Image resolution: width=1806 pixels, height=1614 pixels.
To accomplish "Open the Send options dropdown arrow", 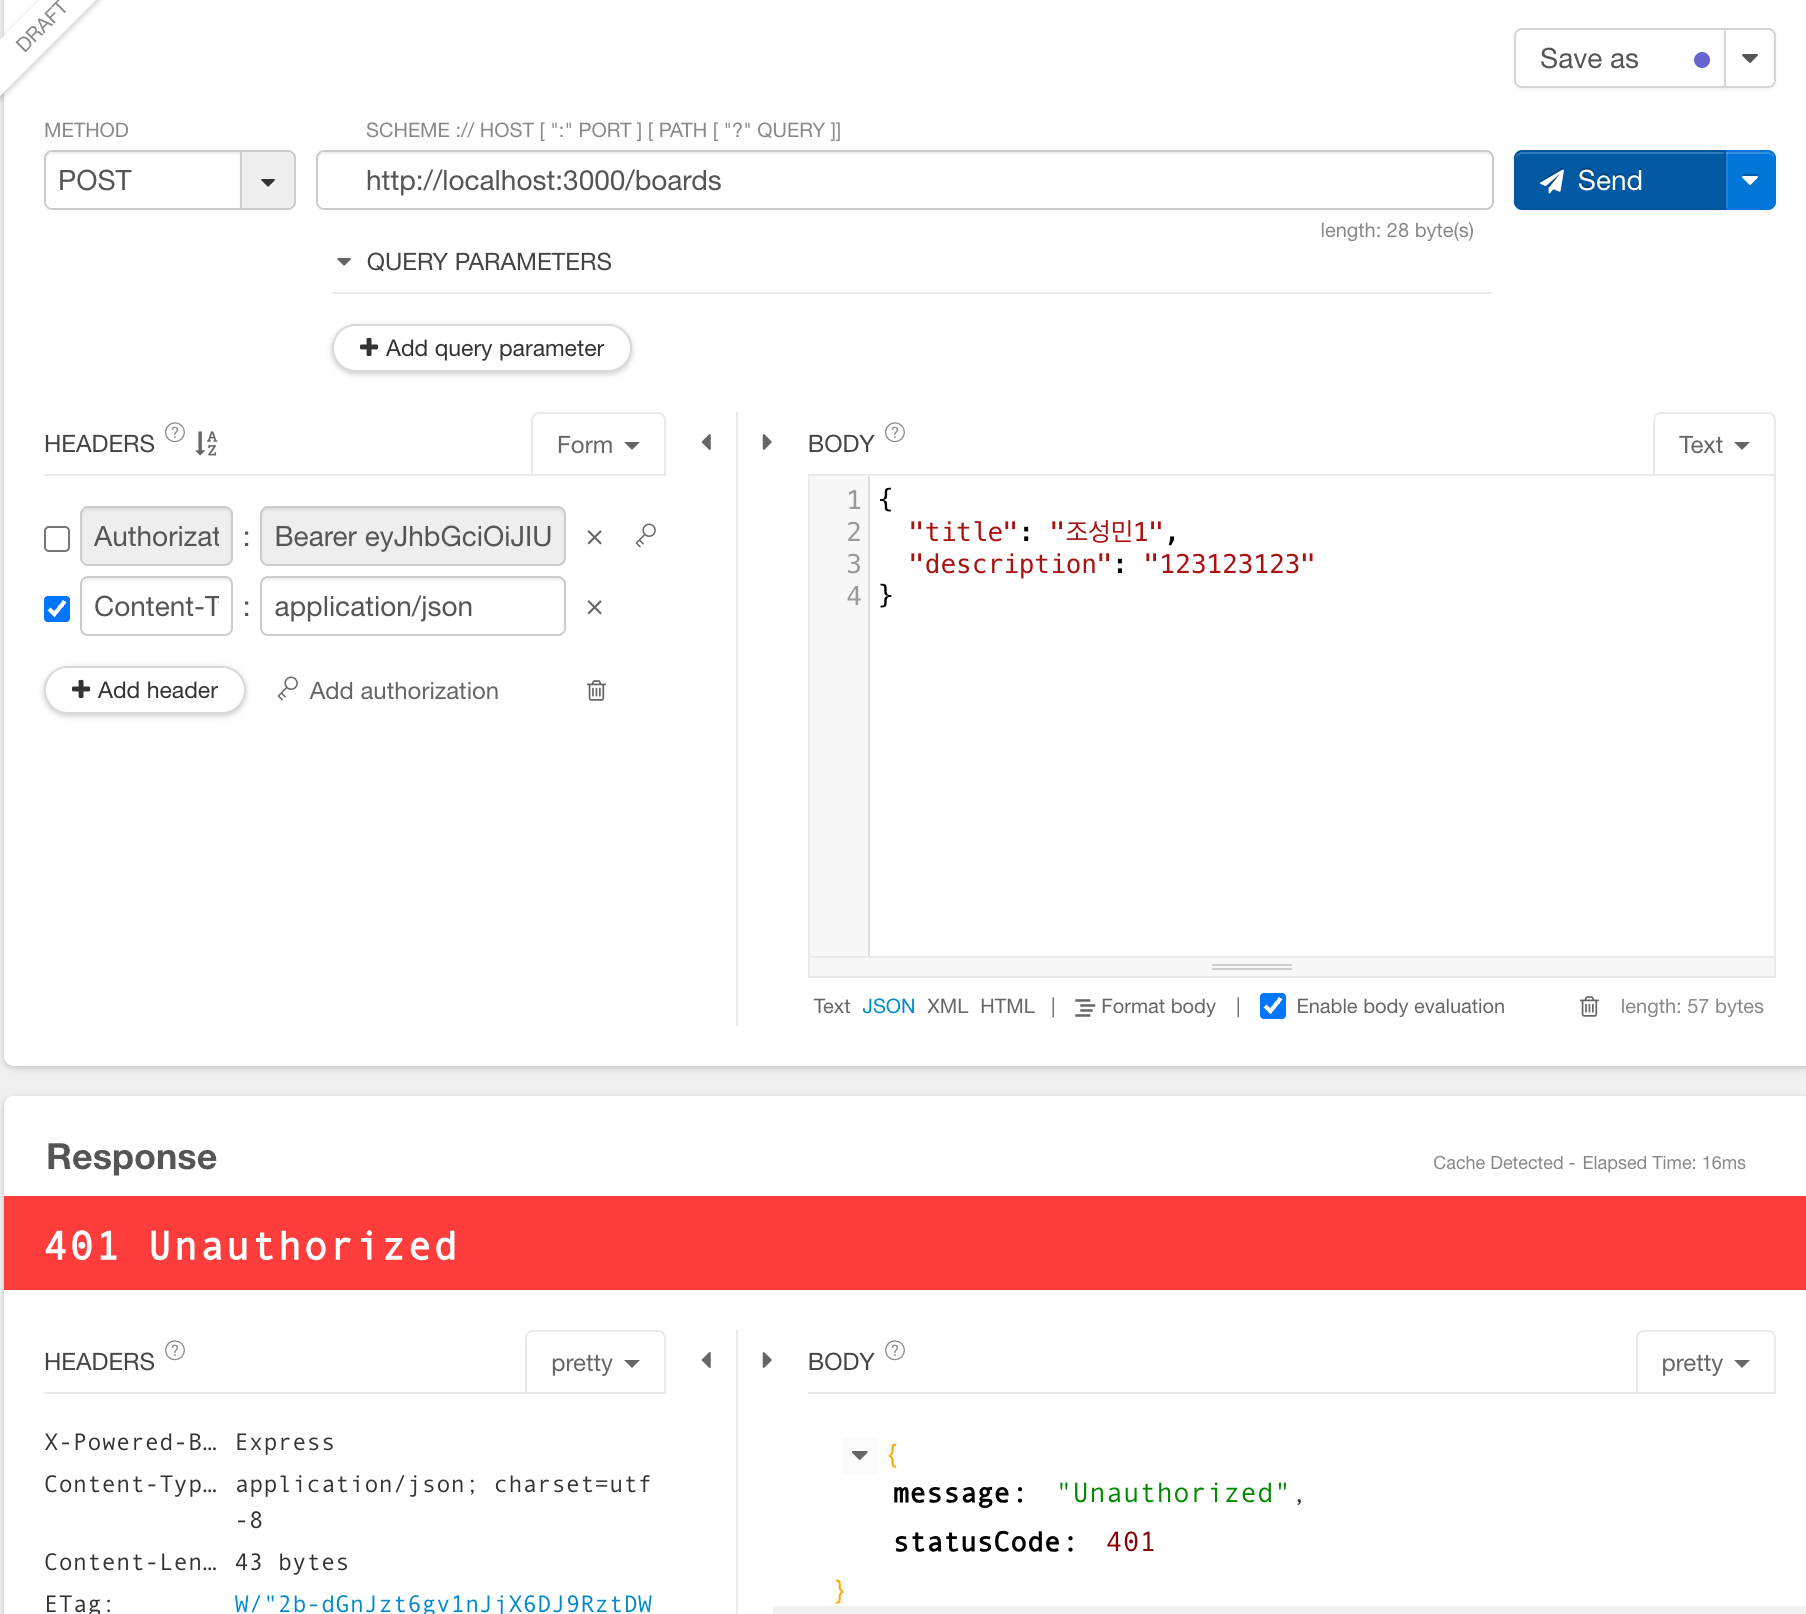I will click(x=1750, y=181).
